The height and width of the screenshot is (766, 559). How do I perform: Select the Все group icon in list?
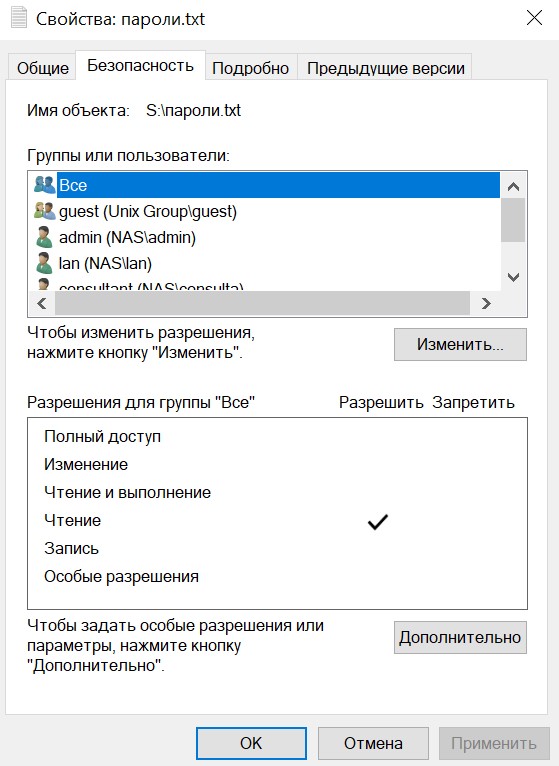click(x=45, y=185)
